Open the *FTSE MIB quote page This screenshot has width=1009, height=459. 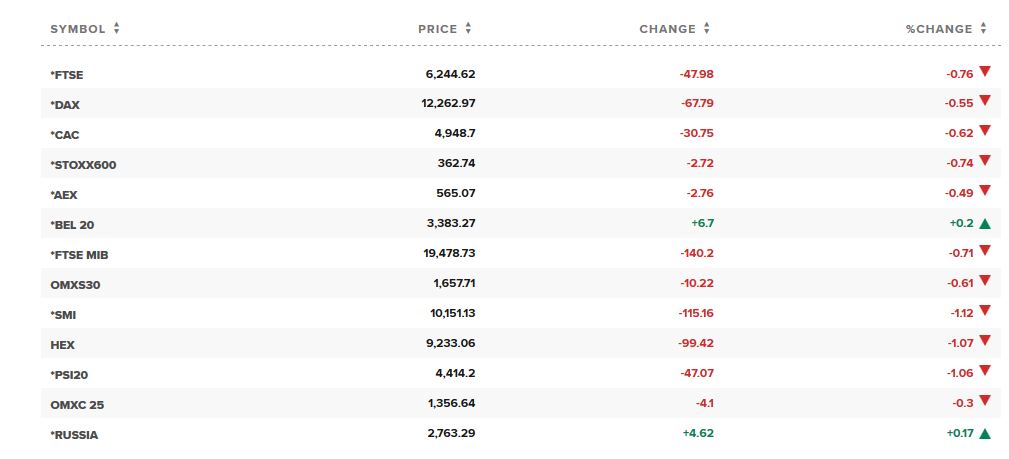(x=79, y=255)
